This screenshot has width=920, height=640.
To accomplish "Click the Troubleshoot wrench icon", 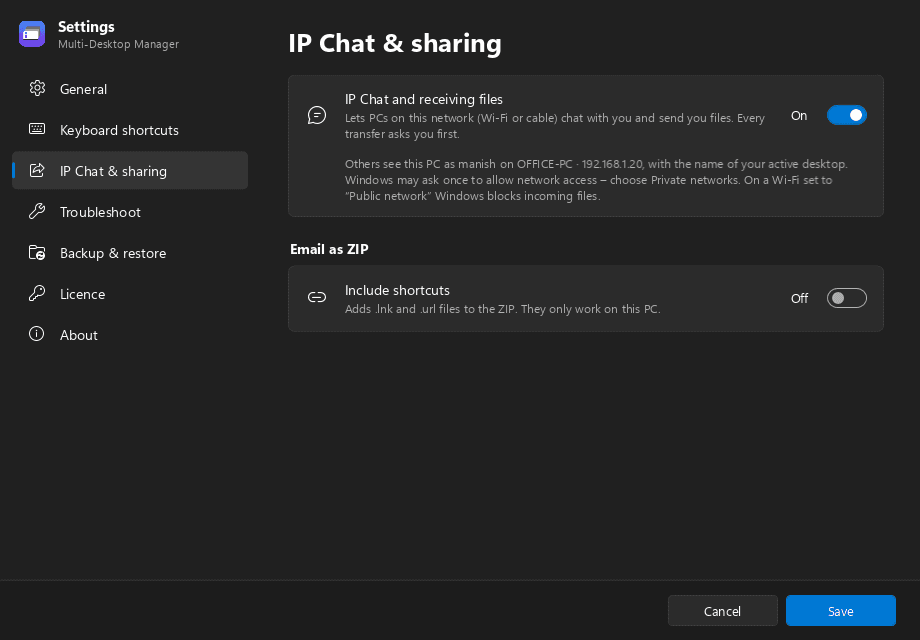I will 37,211.
